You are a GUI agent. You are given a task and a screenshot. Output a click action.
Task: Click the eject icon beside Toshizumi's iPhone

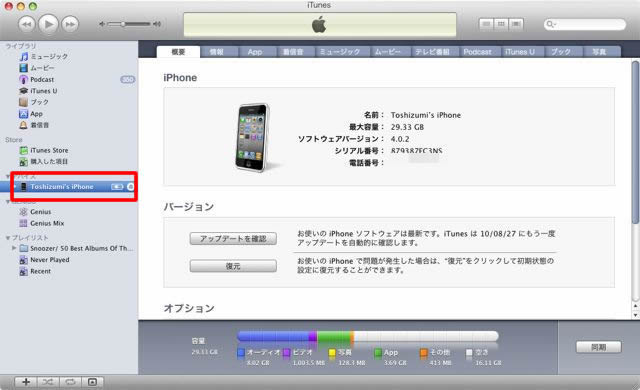pyautogui.click(x=130, y=186)
